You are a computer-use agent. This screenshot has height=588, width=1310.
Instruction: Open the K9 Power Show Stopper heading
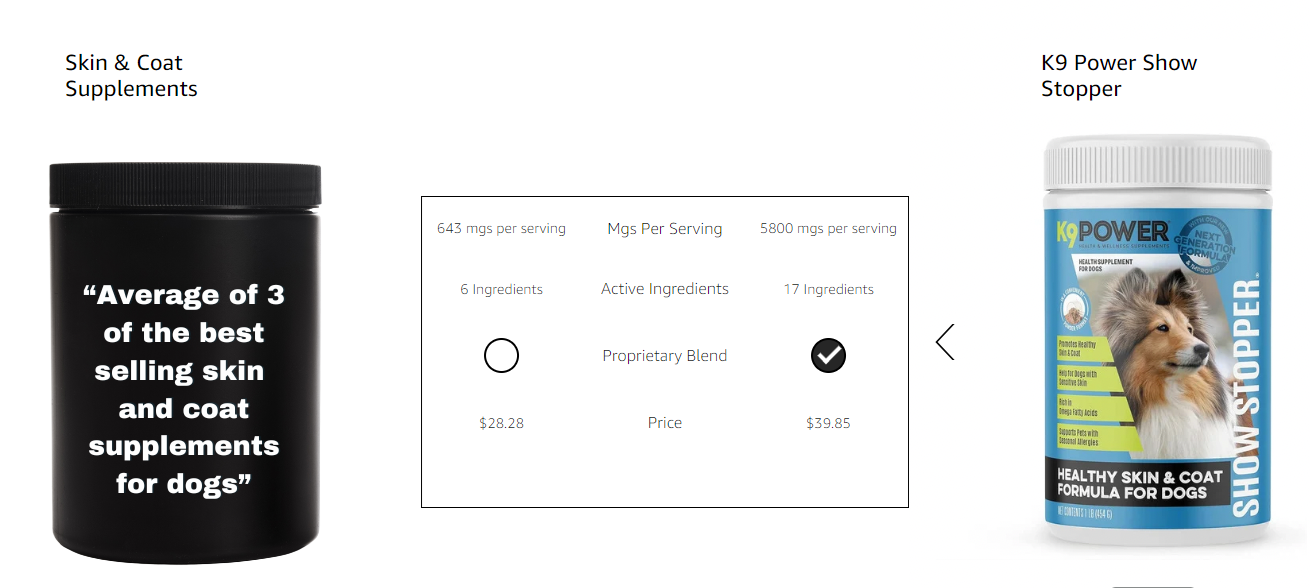pyautogui.click(x=1118, y=76)
